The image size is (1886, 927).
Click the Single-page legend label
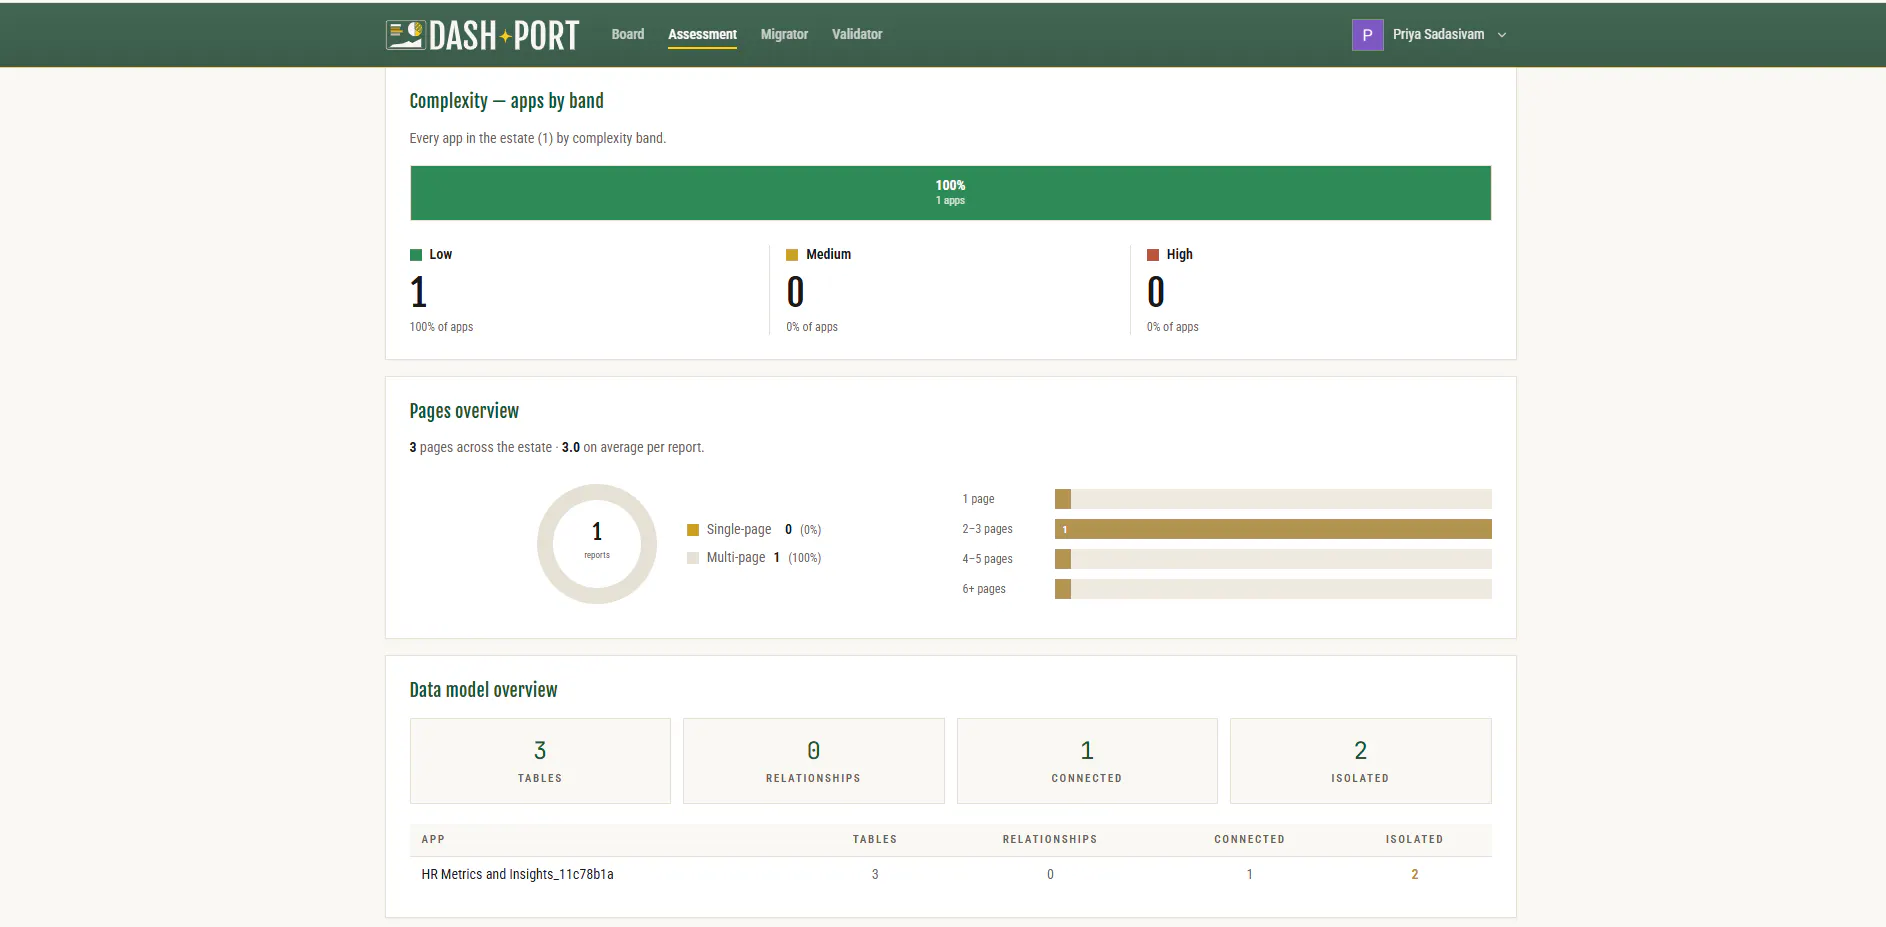739,530
